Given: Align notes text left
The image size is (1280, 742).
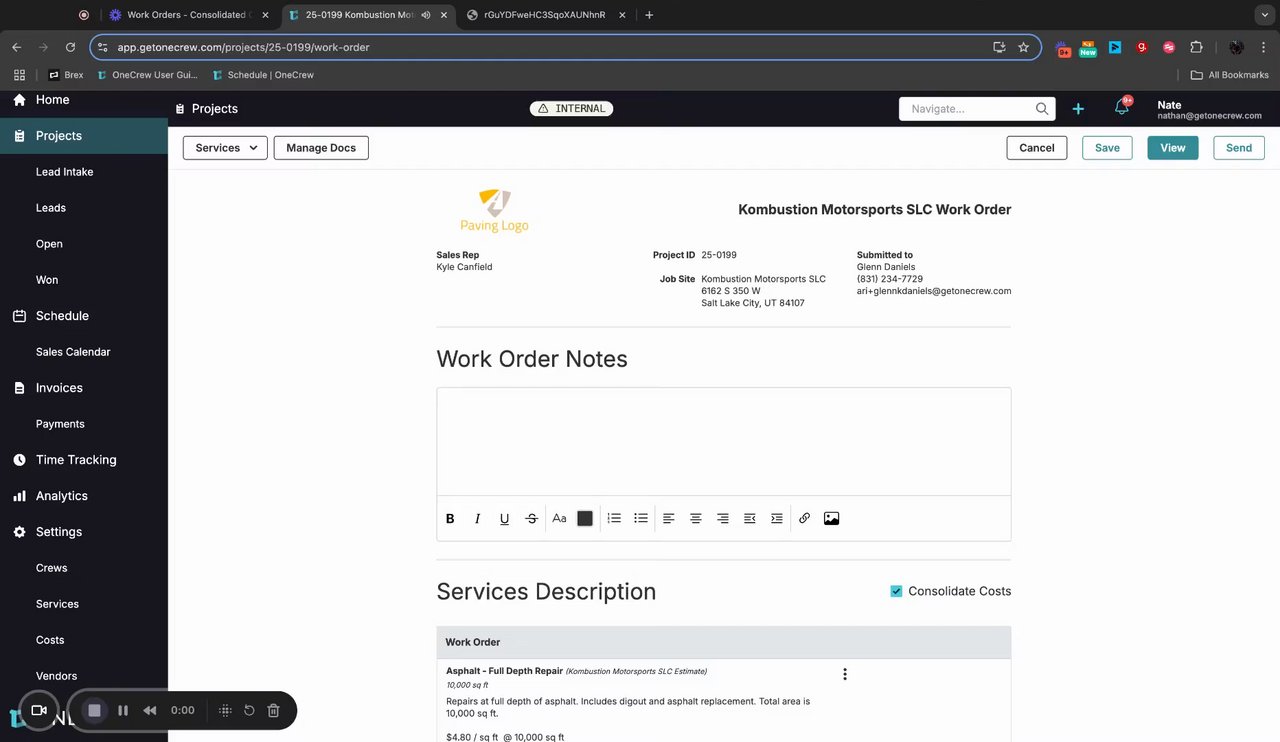Looking at the screenshot, I should point(669,518).
